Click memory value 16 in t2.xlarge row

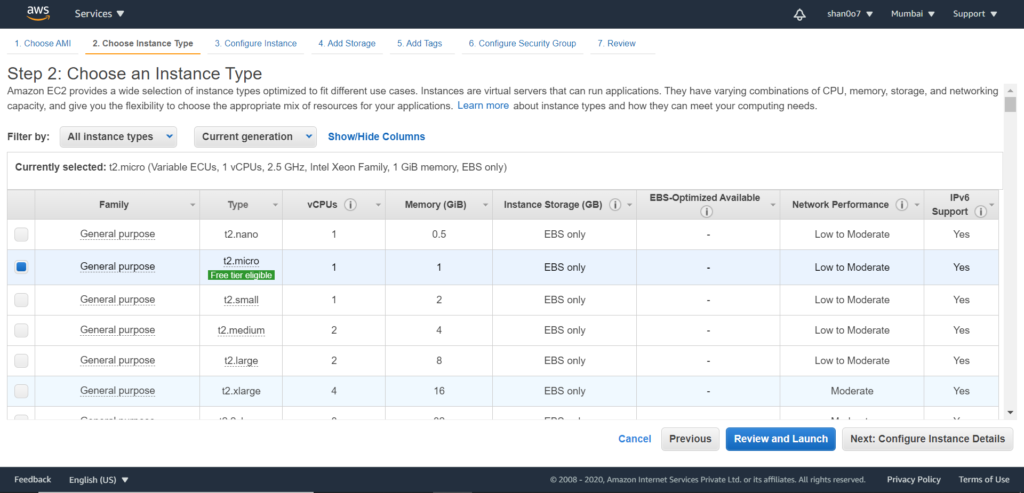click(x=439, y=390)
